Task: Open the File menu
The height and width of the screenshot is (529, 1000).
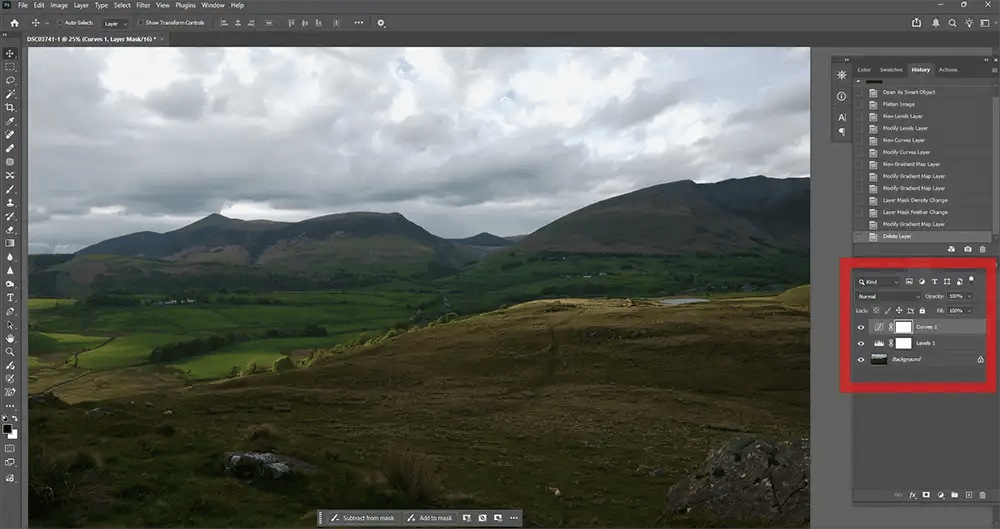Action: (22, 5)
